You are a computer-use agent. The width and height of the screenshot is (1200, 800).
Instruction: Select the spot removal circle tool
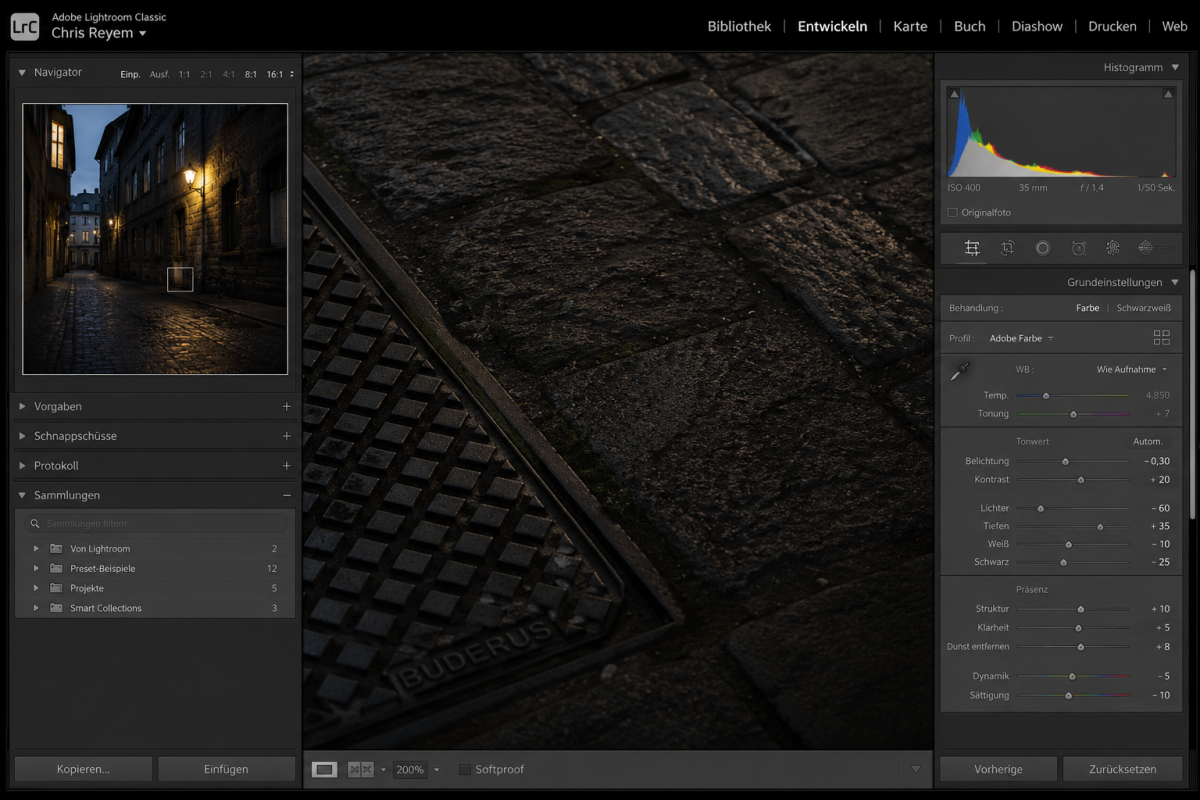pos(1042,248)
